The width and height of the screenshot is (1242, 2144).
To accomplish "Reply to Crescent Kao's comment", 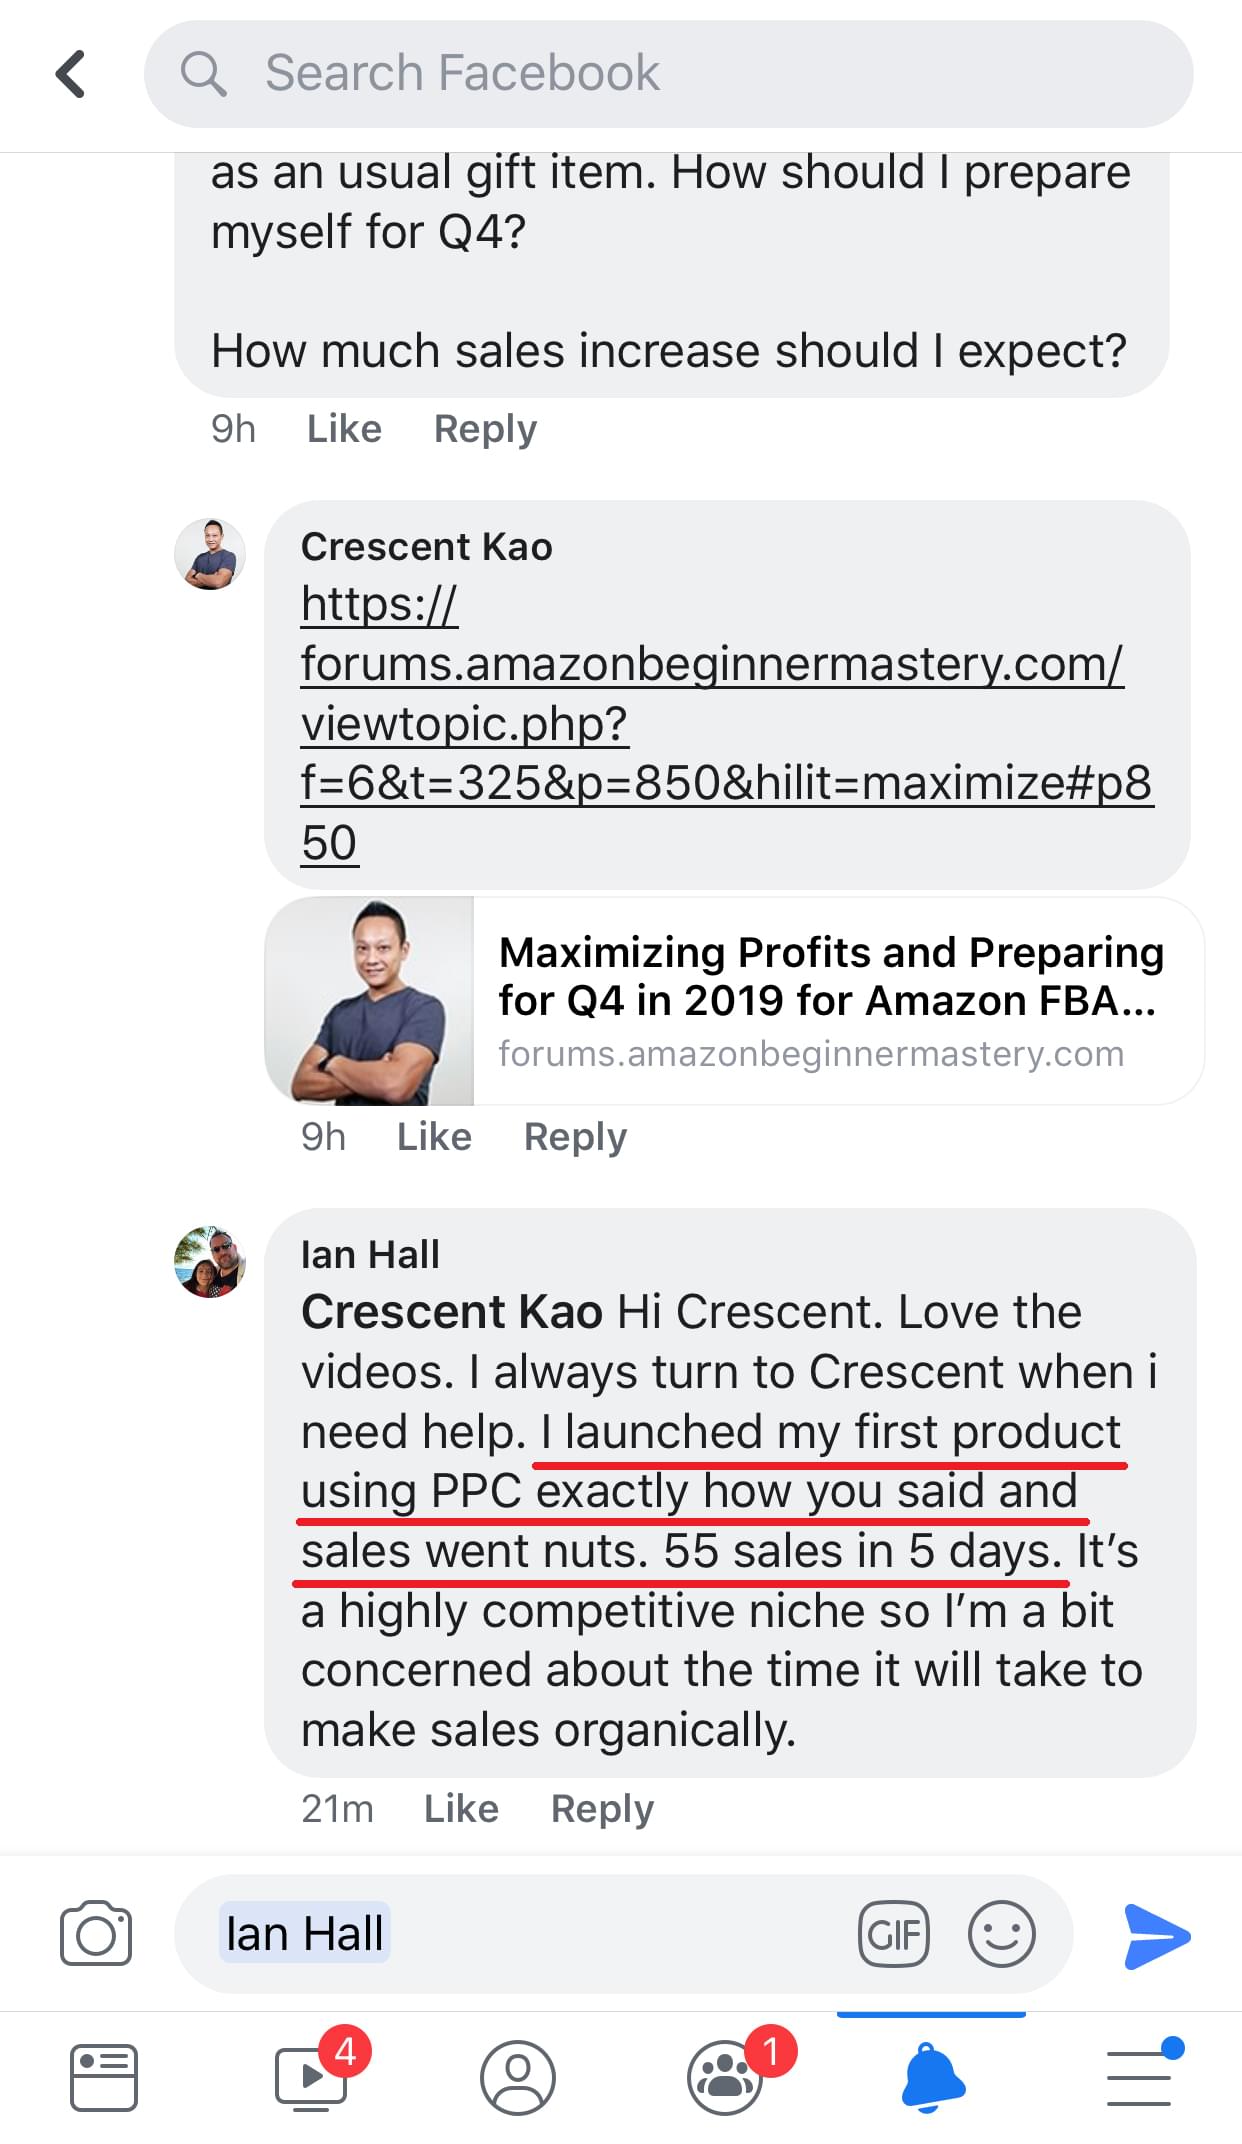I will pyautogui.click(x=575, y=1137).
